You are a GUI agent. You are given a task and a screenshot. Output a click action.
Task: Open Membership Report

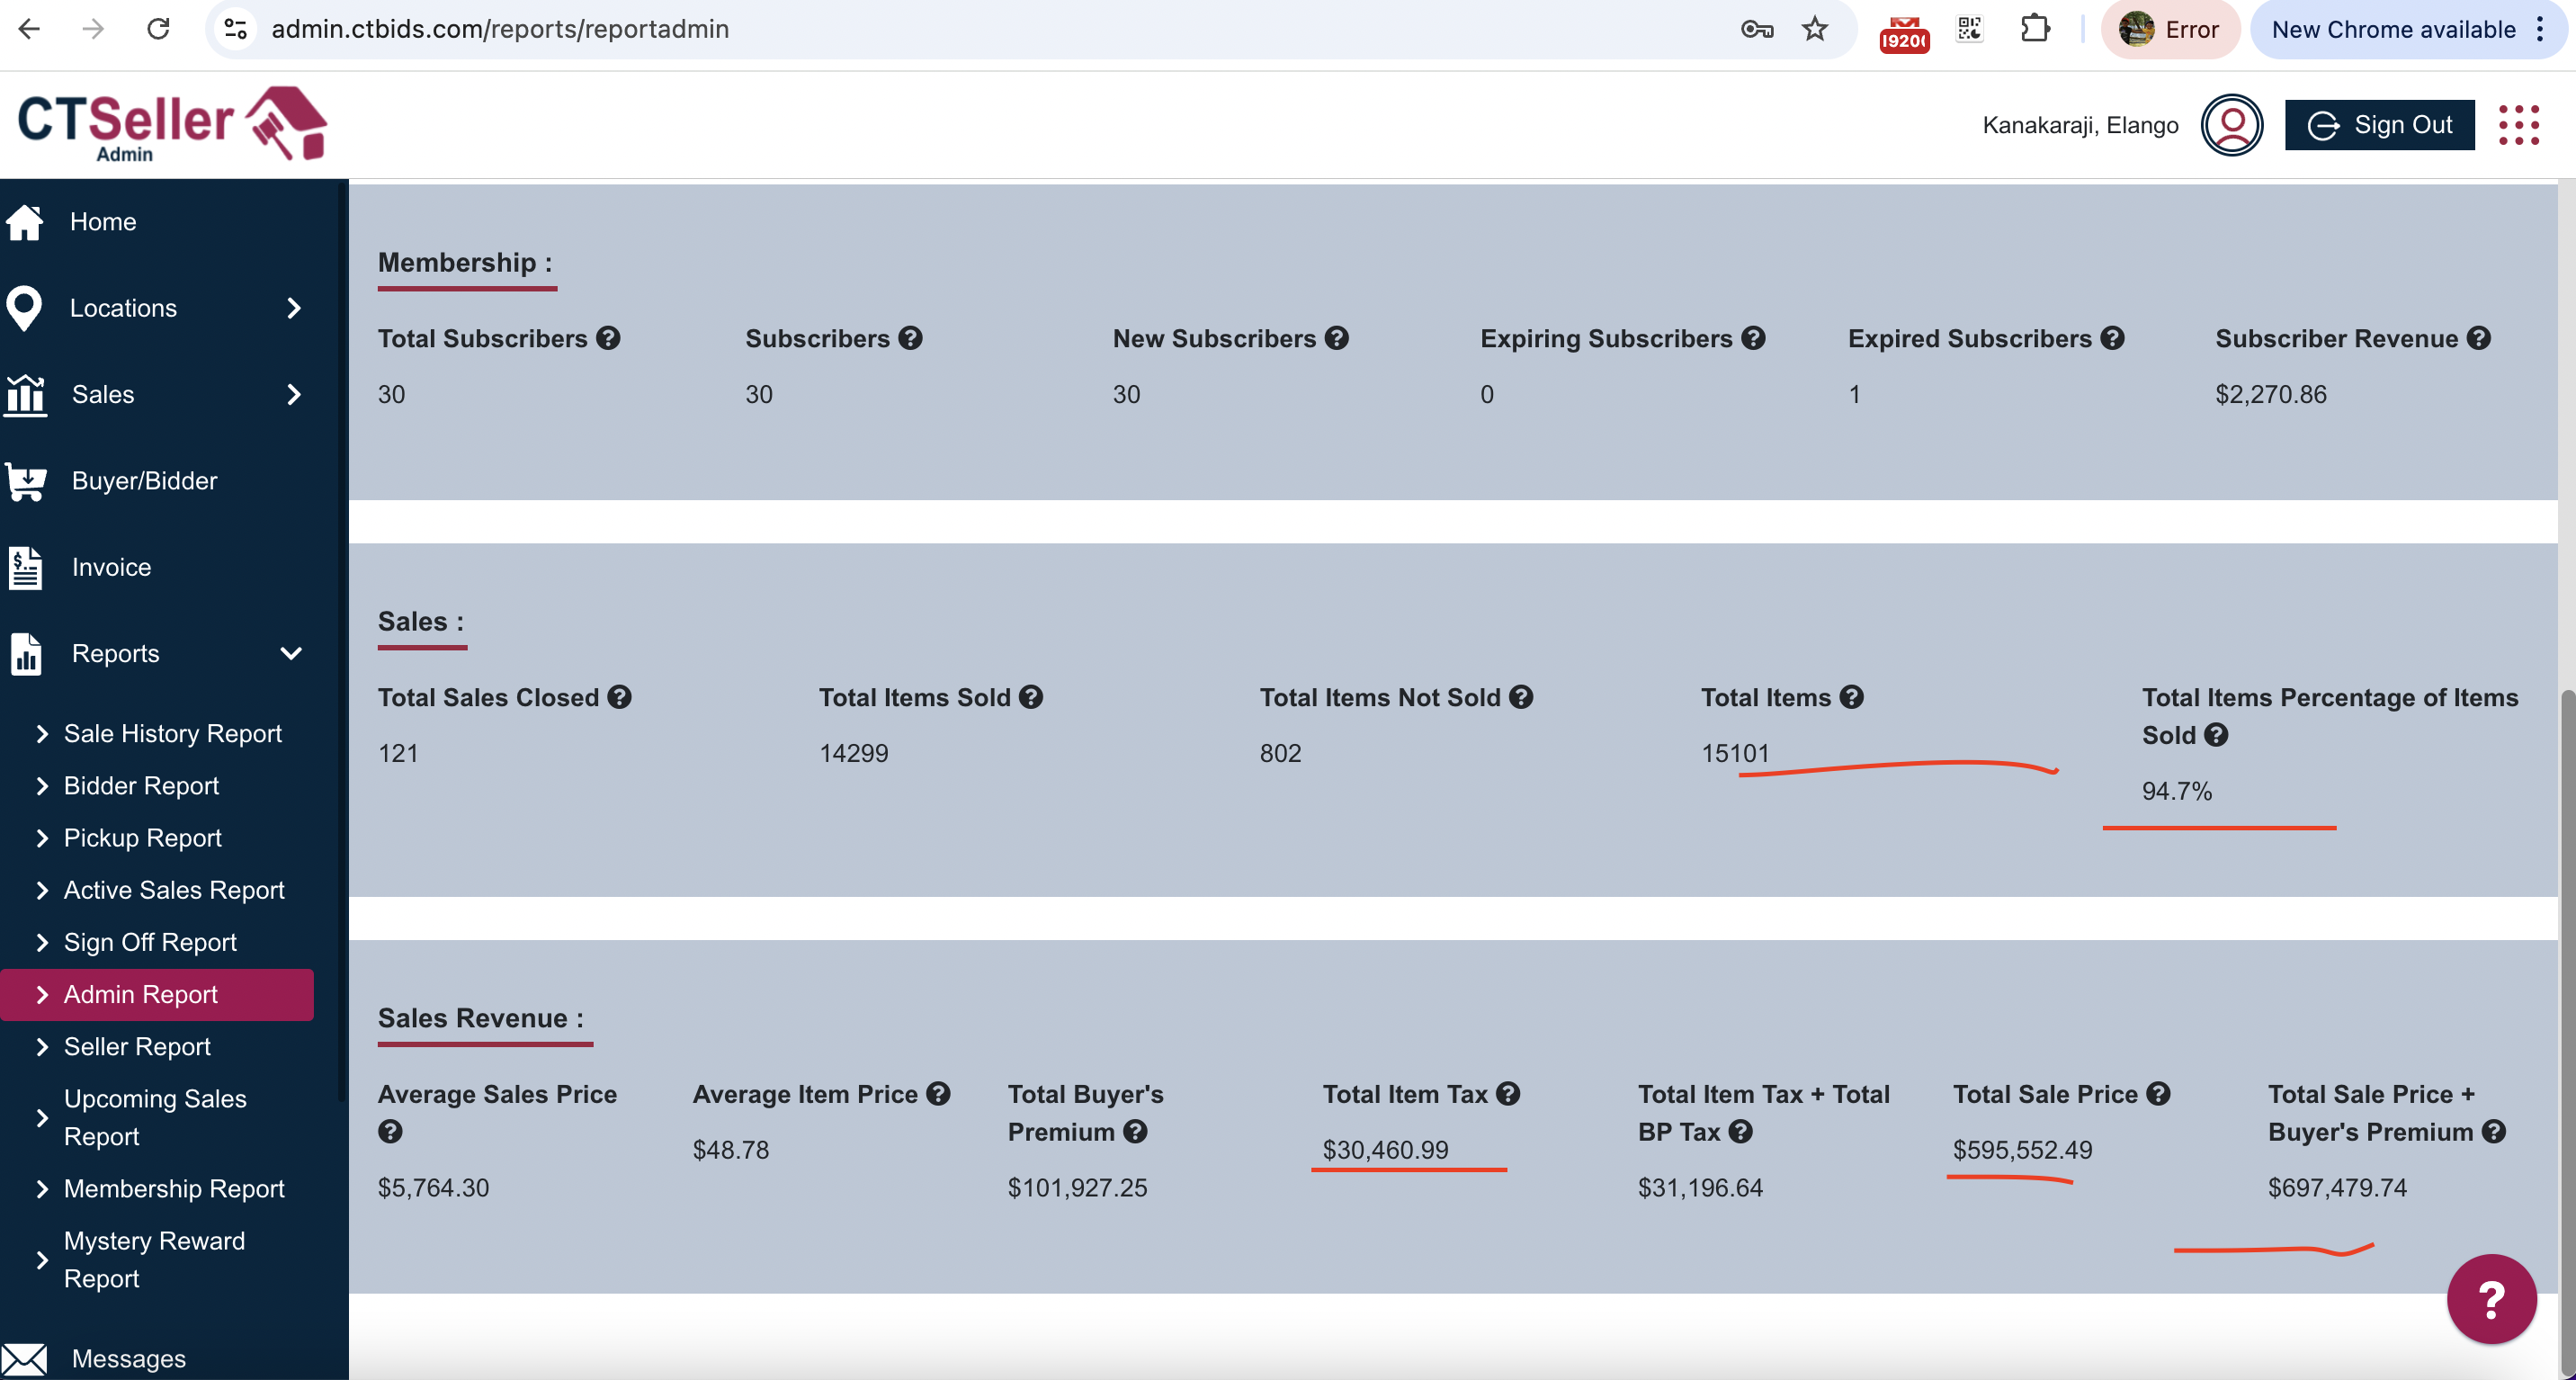pos(174,1188)
